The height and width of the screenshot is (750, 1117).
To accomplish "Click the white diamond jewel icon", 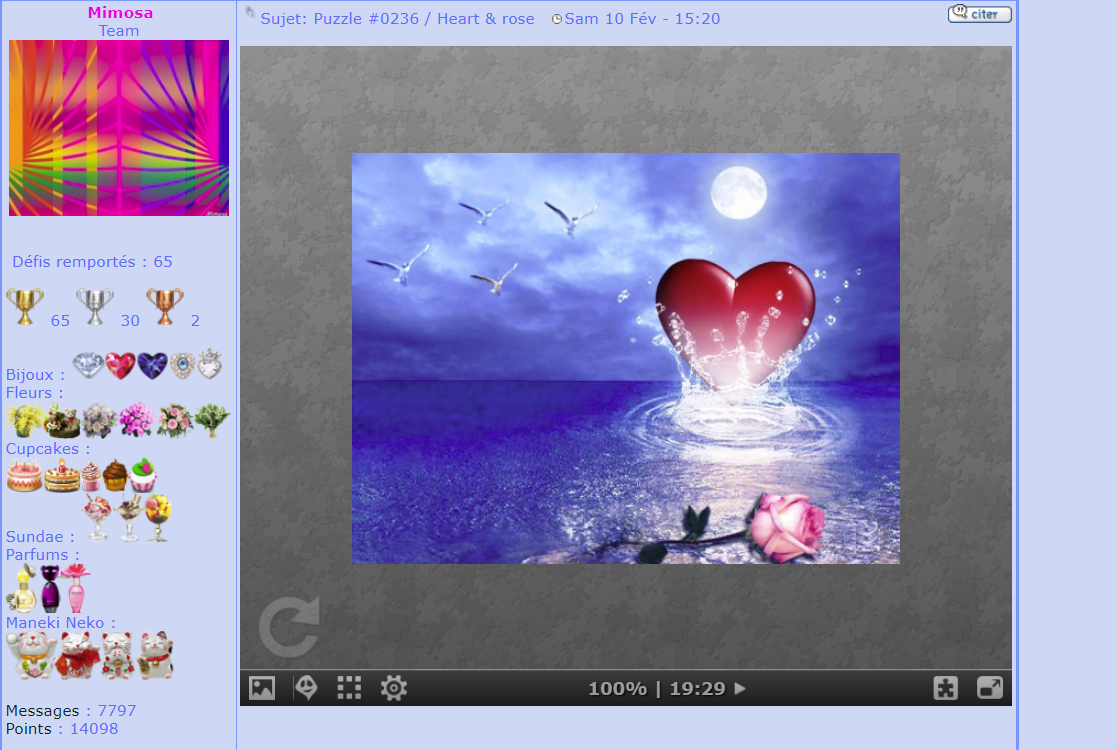I will 88,366.
